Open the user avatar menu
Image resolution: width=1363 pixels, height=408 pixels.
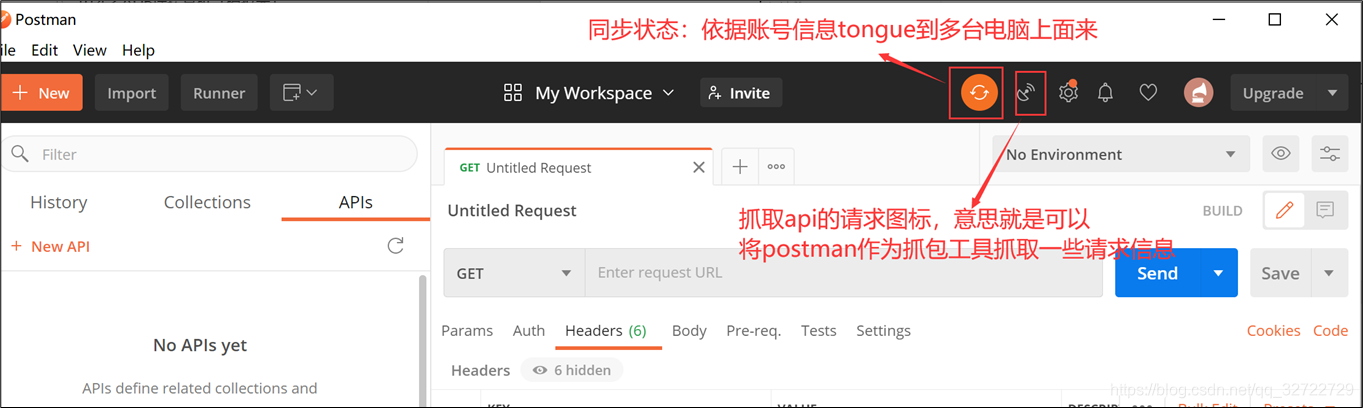point(1199,93)
